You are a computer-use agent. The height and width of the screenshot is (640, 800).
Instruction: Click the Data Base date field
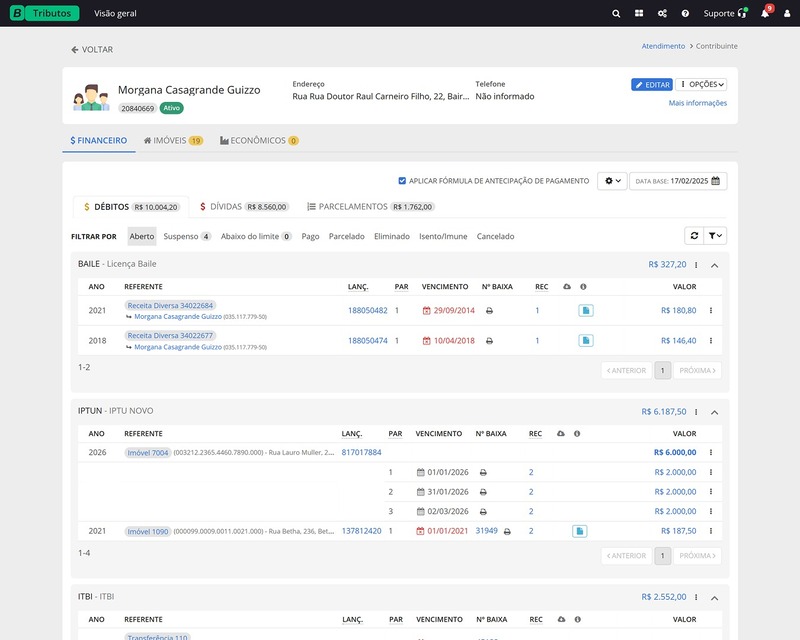(x=678, y=181)
